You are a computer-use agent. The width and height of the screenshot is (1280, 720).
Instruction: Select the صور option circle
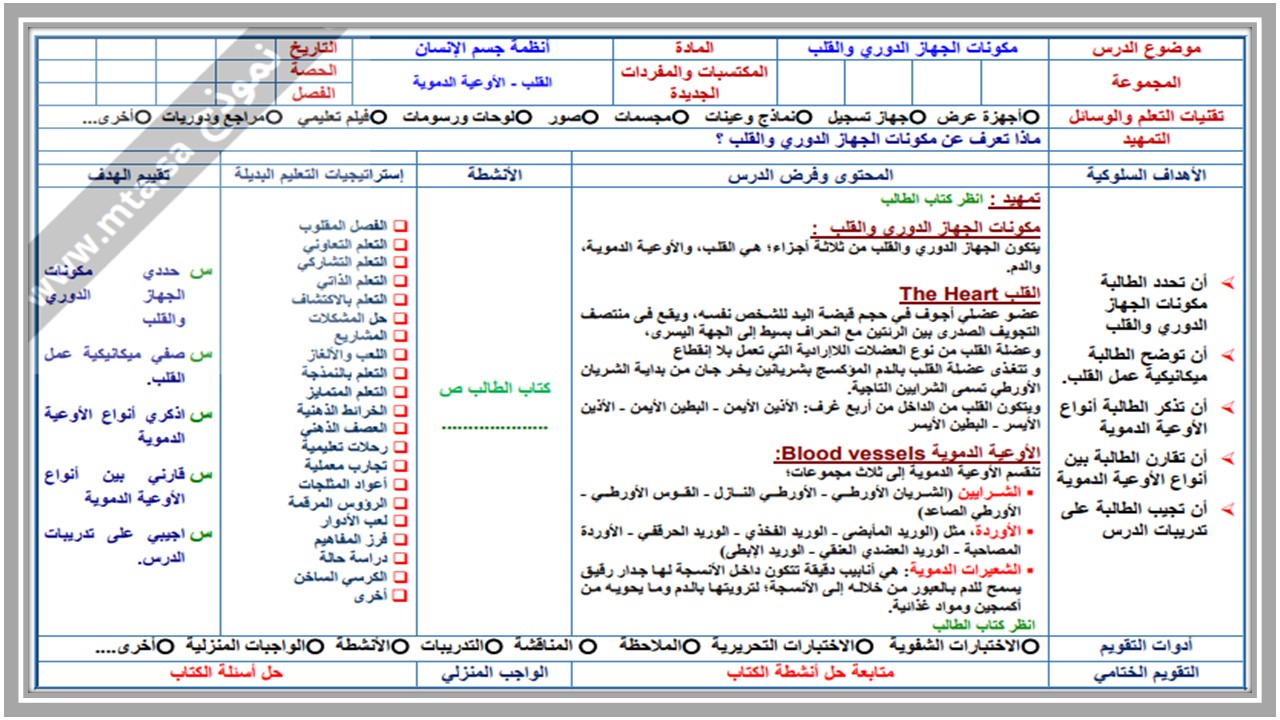pos(591,118)
